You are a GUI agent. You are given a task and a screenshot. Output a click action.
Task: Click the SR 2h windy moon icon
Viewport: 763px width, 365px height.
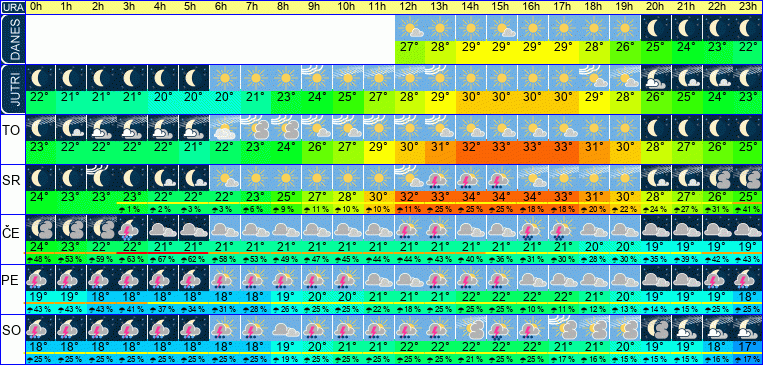point(102,178)
